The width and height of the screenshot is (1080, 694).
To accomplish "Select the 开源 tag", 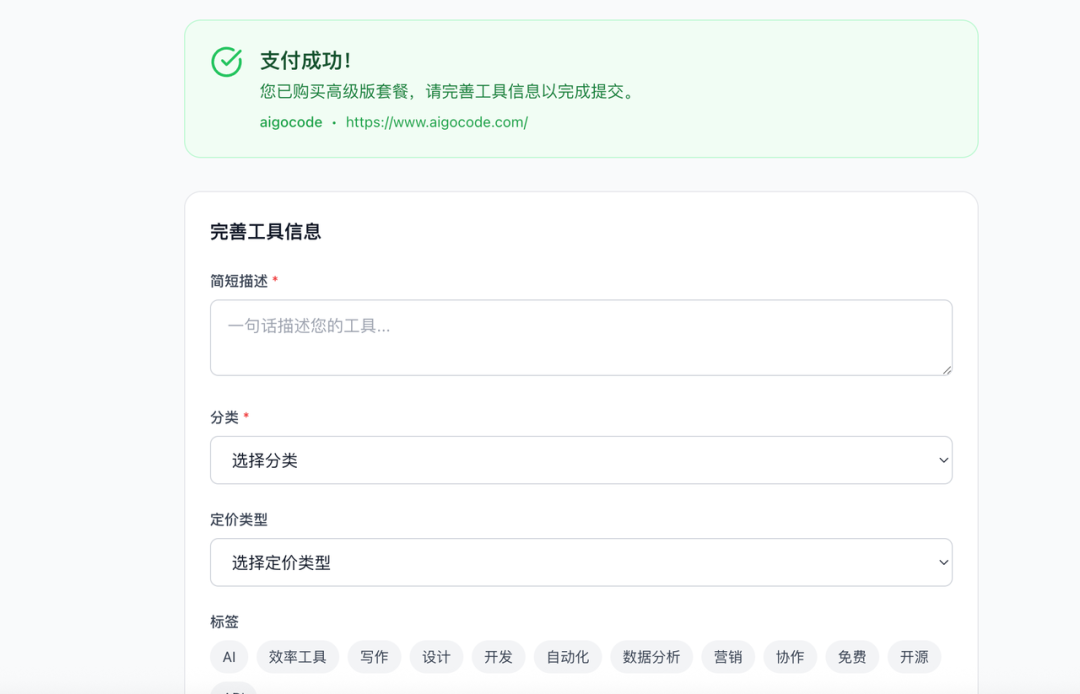I will click(x=914, y=657).
